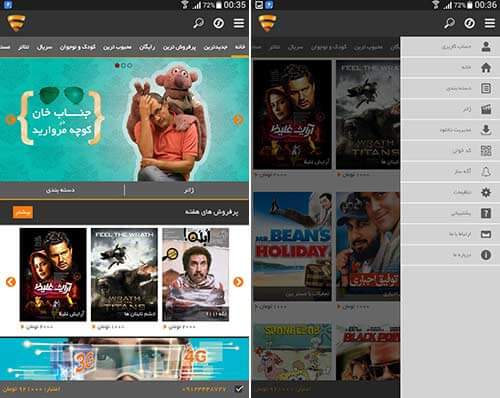Tap app logo on right phone screen
This screenshot has height=398, width=500.
(x=267, y=23)
